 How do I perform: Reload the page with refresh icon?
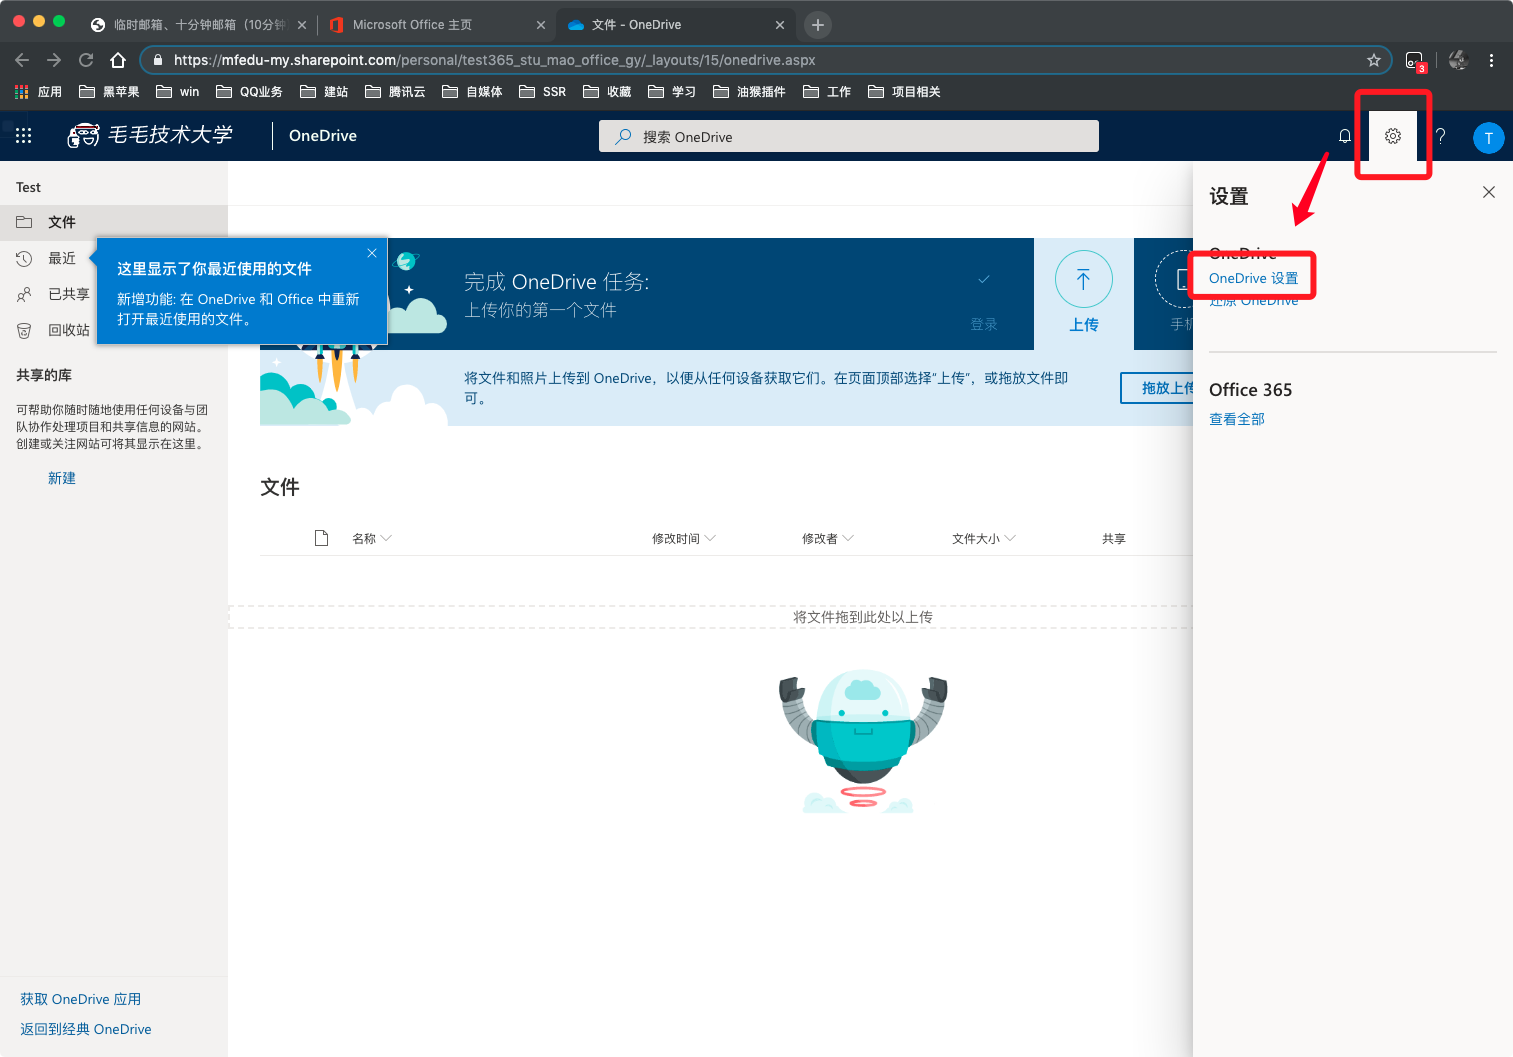click(x=86, y=60)
